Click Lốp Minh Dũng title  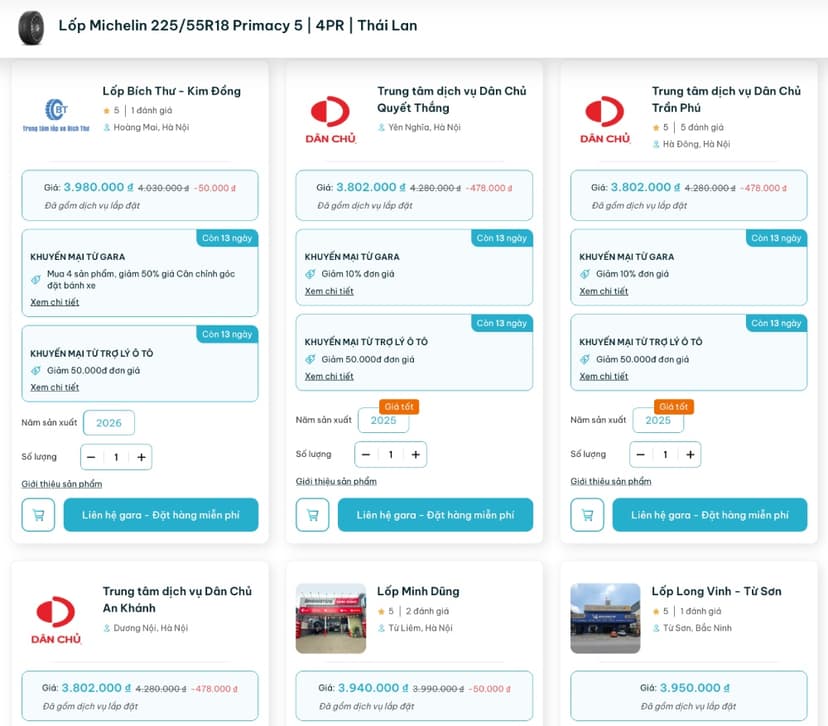tap(418, 591)
